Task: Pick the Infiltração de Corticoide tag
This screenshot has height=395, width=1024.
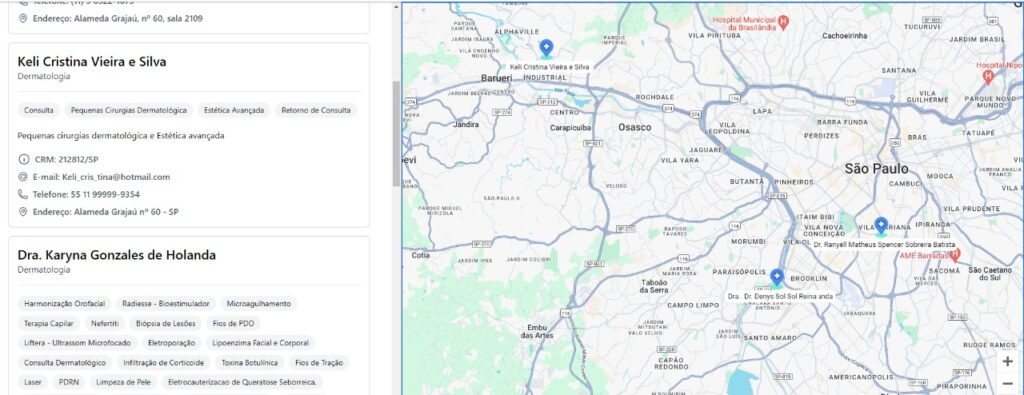Action: point(164,362)
